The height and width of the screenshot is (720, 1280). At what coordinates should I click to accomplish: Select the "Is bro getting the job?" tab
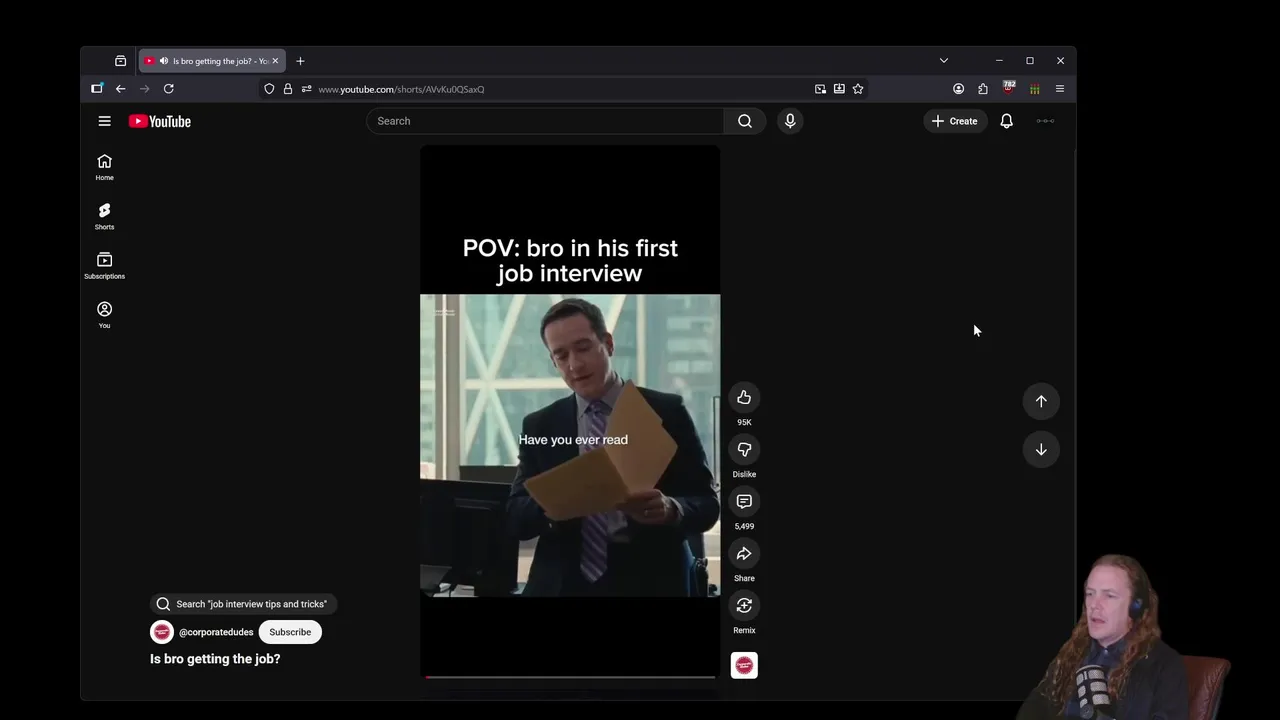(x=212, y=61)
